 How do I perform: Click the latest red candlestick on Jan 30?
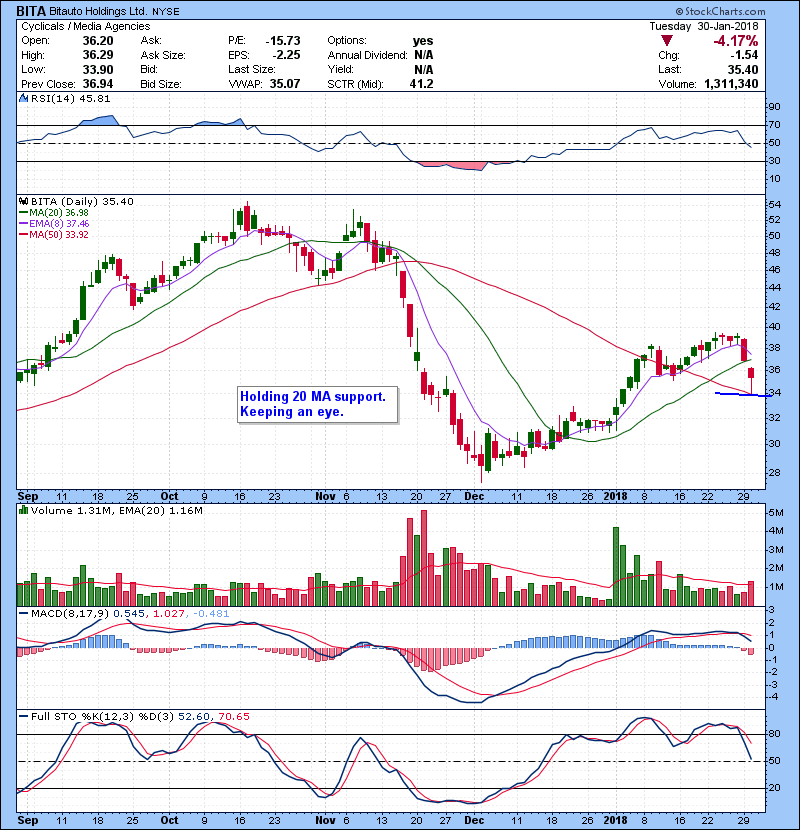751,381
